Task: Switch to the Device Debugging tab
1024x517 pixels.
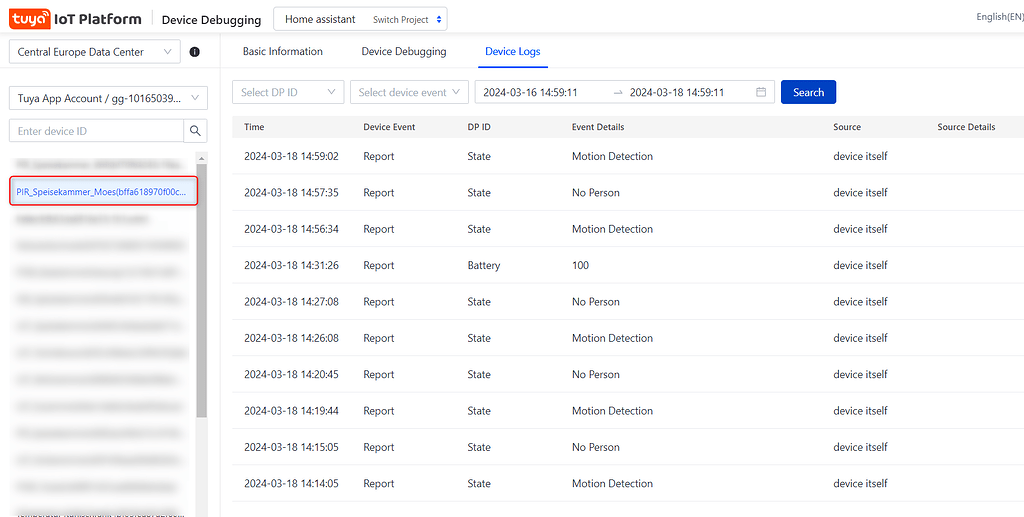Action: pyautogui.click(x=404, y=51)
